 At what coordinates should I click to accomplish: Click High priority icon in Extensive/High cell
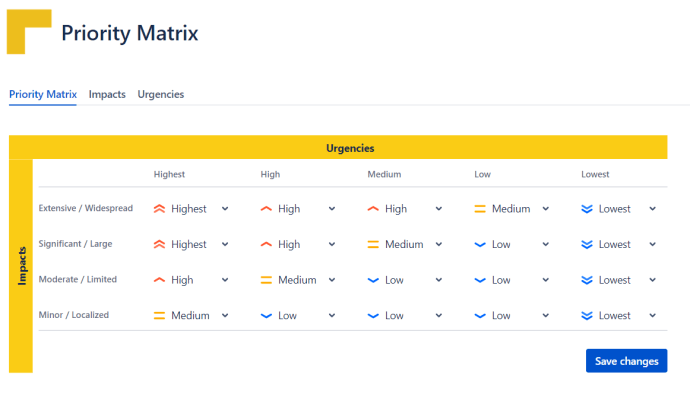[266, 209]
